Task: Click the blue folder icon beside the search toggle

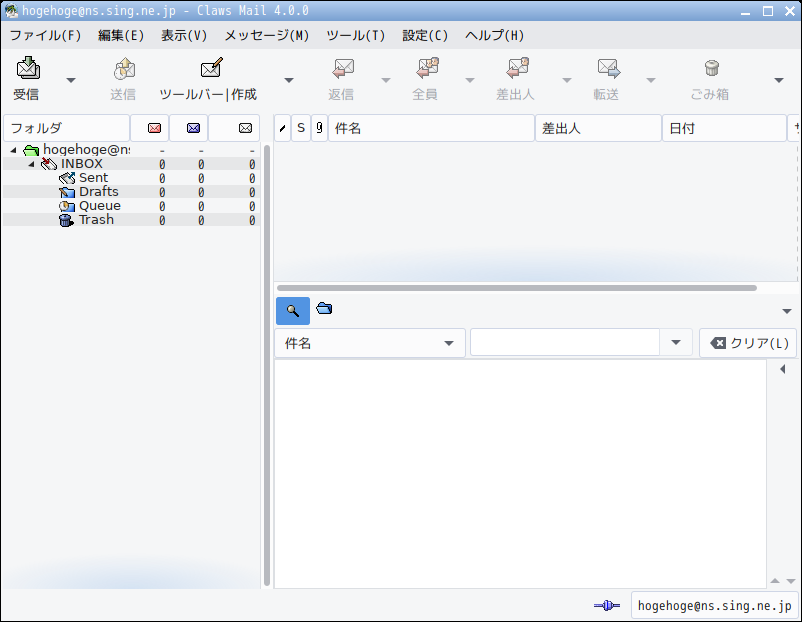Action: tap(324, 308)
